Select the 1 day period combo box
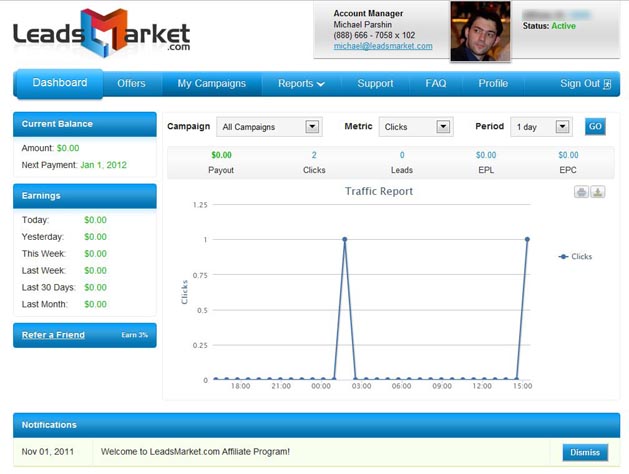The image size is (629, 474). point(541,127)
